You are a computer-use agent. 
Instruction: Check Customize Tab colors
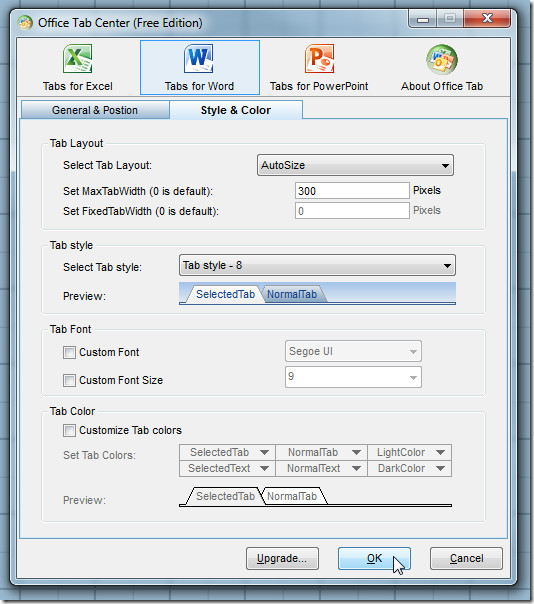click(x=69, y=430)
